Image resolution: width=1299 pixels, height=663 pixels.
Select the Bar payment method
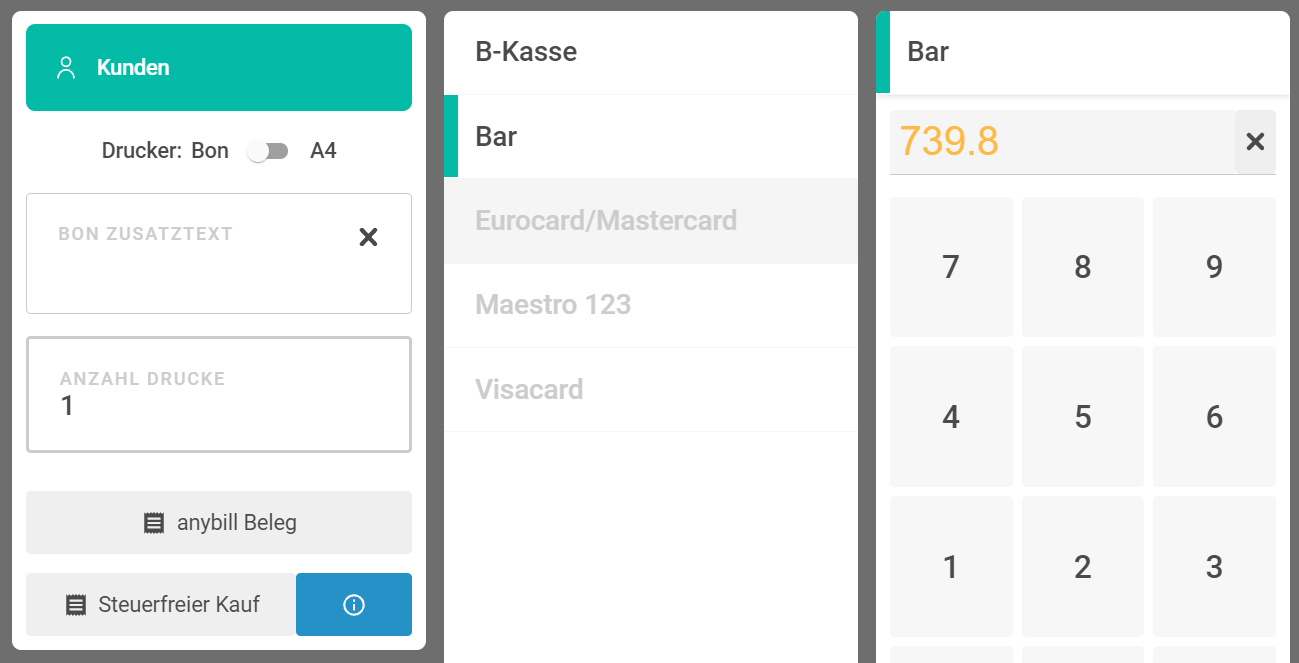point(651,136)
